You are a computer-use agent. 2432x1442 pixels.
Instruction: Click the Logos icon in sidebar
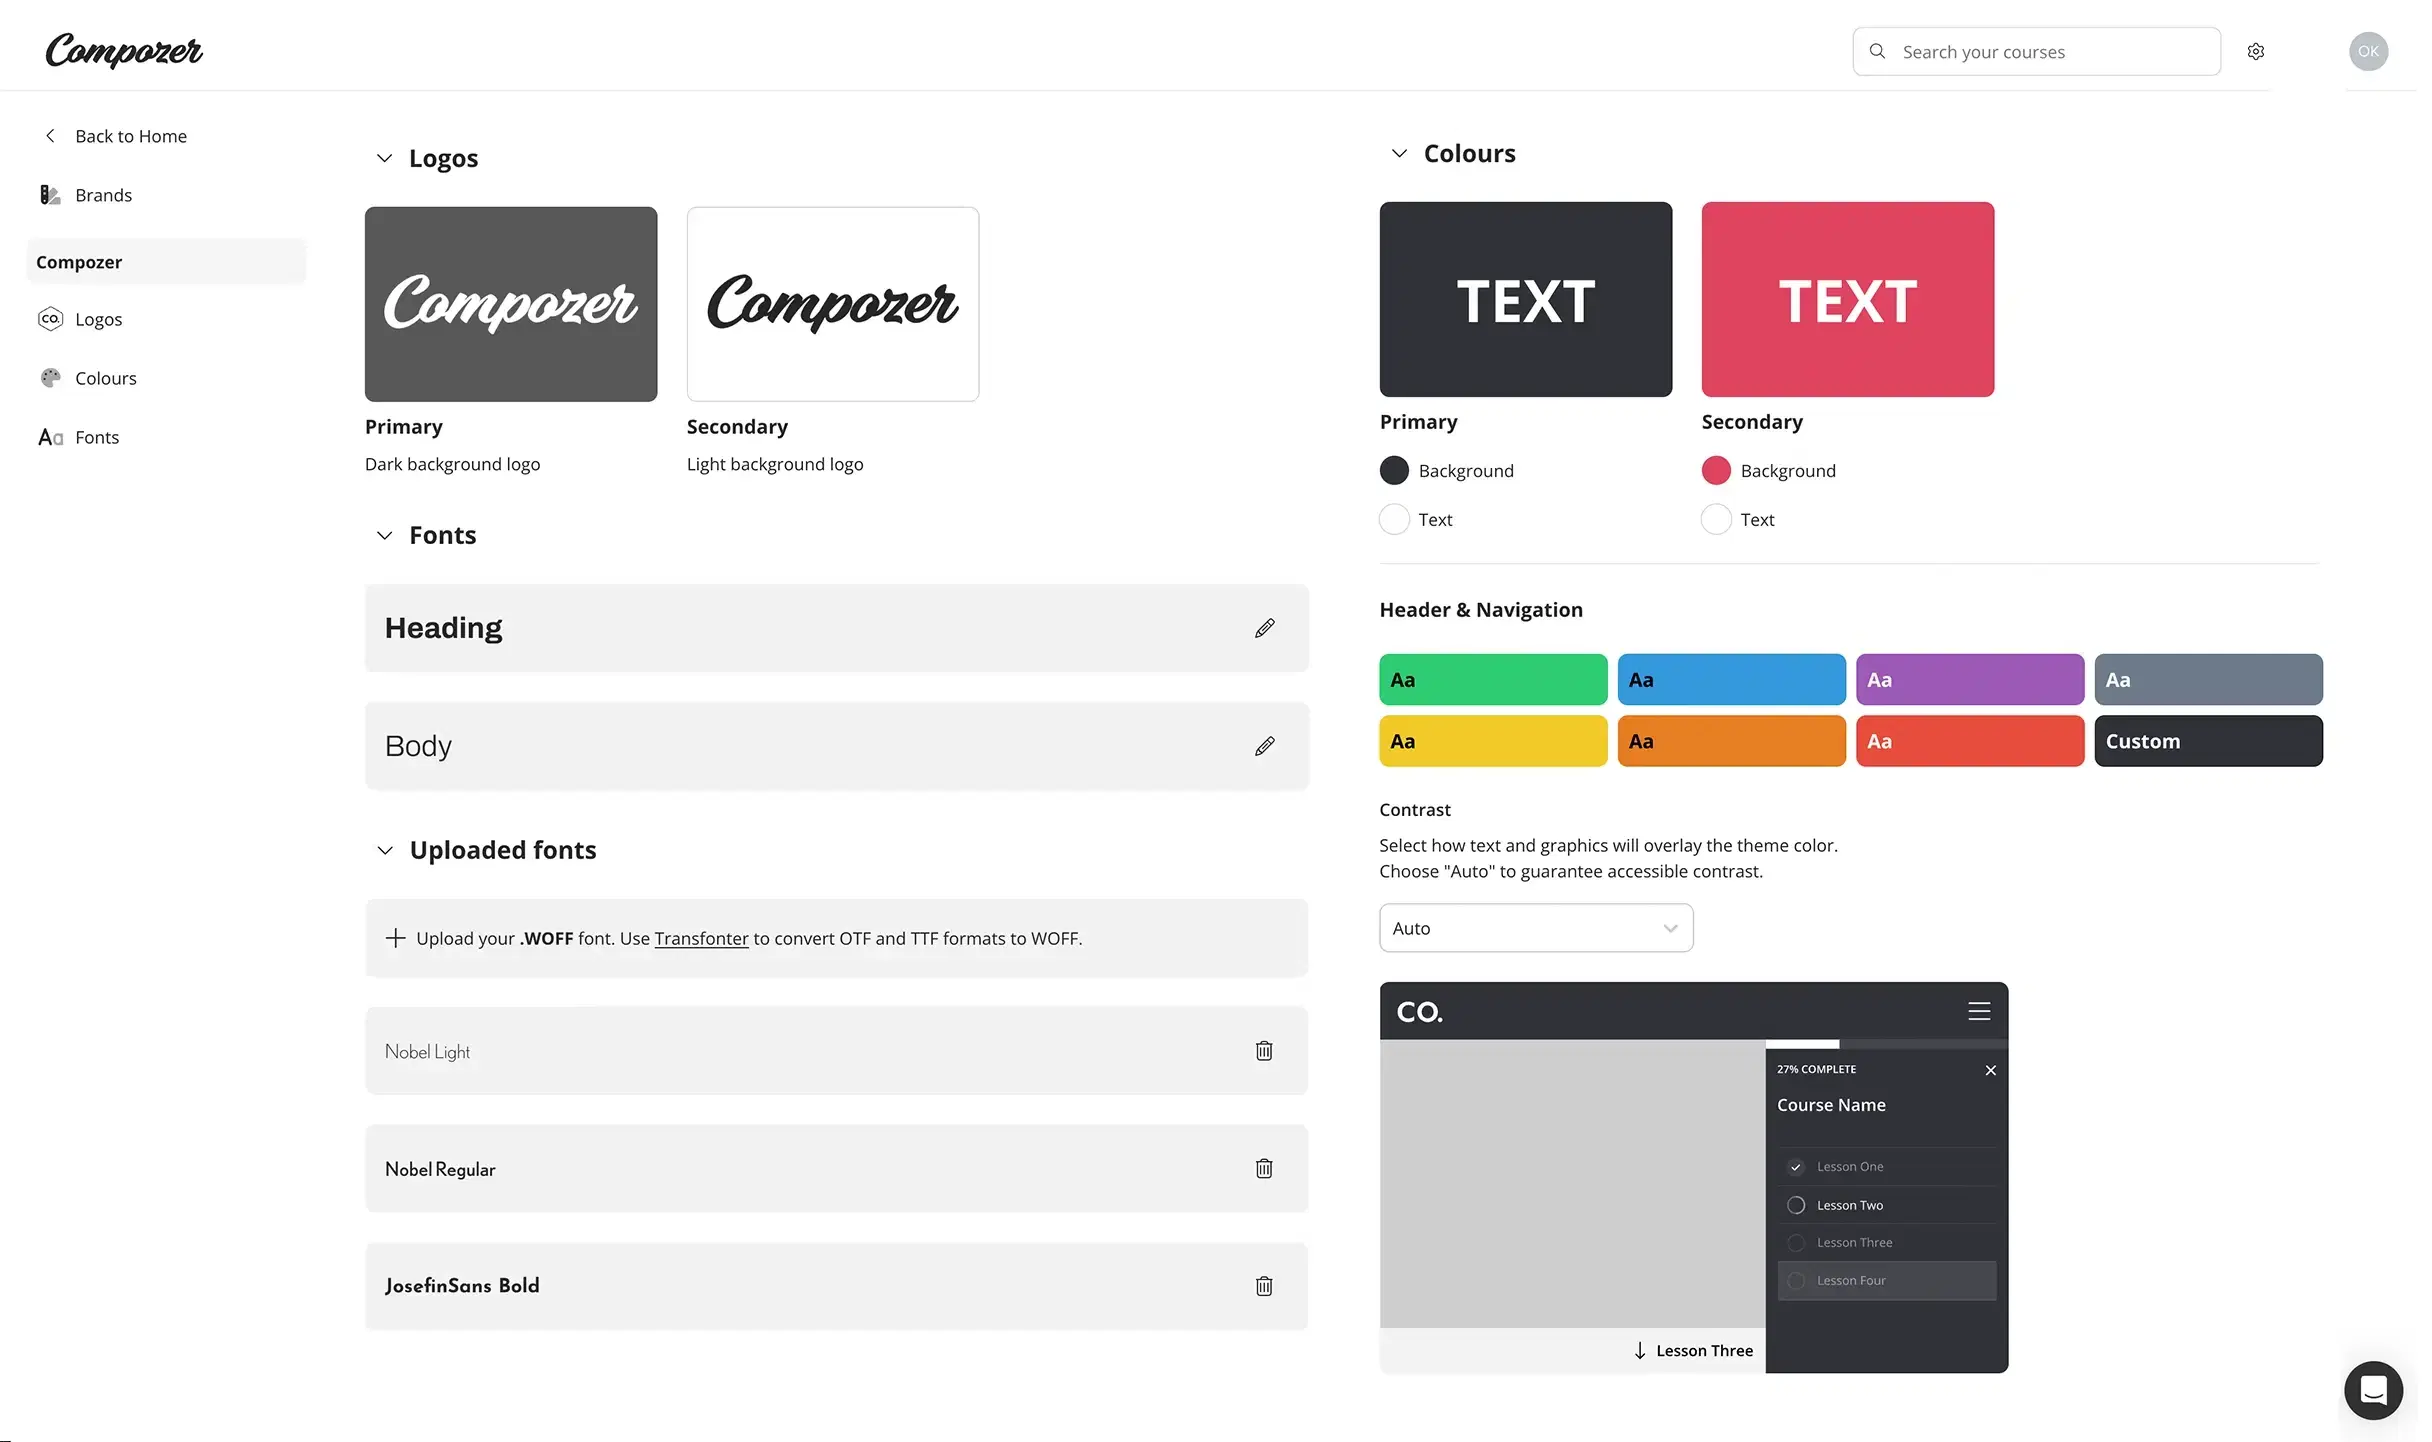click(x=50, y=319)
